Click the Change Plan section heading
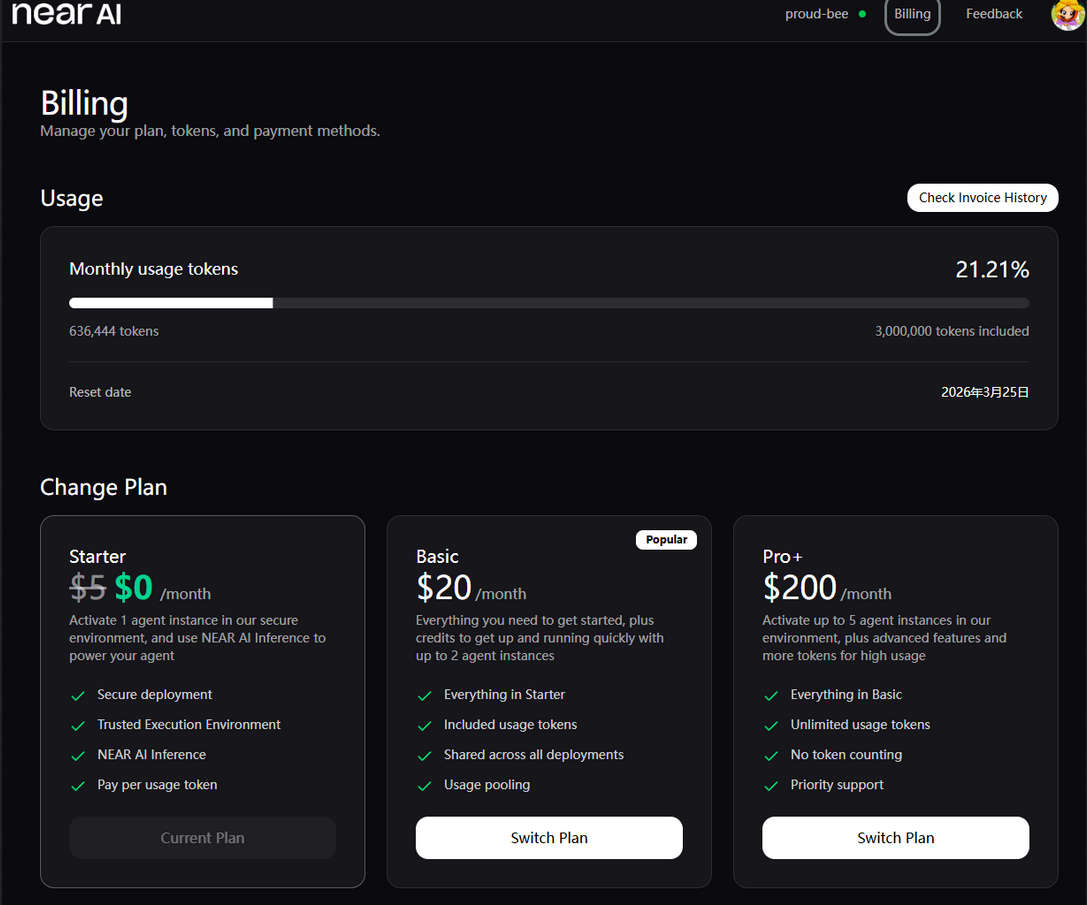The image size is (1087, 905). pyautogui.click(x=103, y=487)
